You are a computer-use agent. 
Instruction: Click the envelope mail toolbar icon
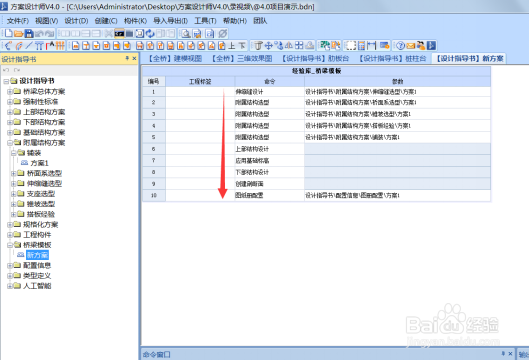click(411, 45)
